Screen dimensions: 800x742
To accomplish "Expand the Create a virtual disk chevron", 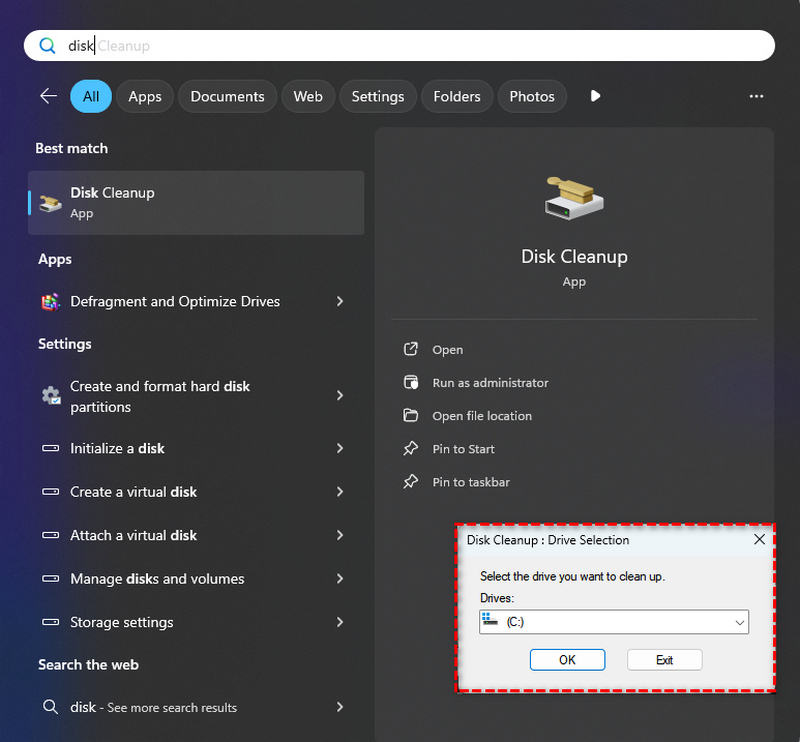I will [340, 491].
